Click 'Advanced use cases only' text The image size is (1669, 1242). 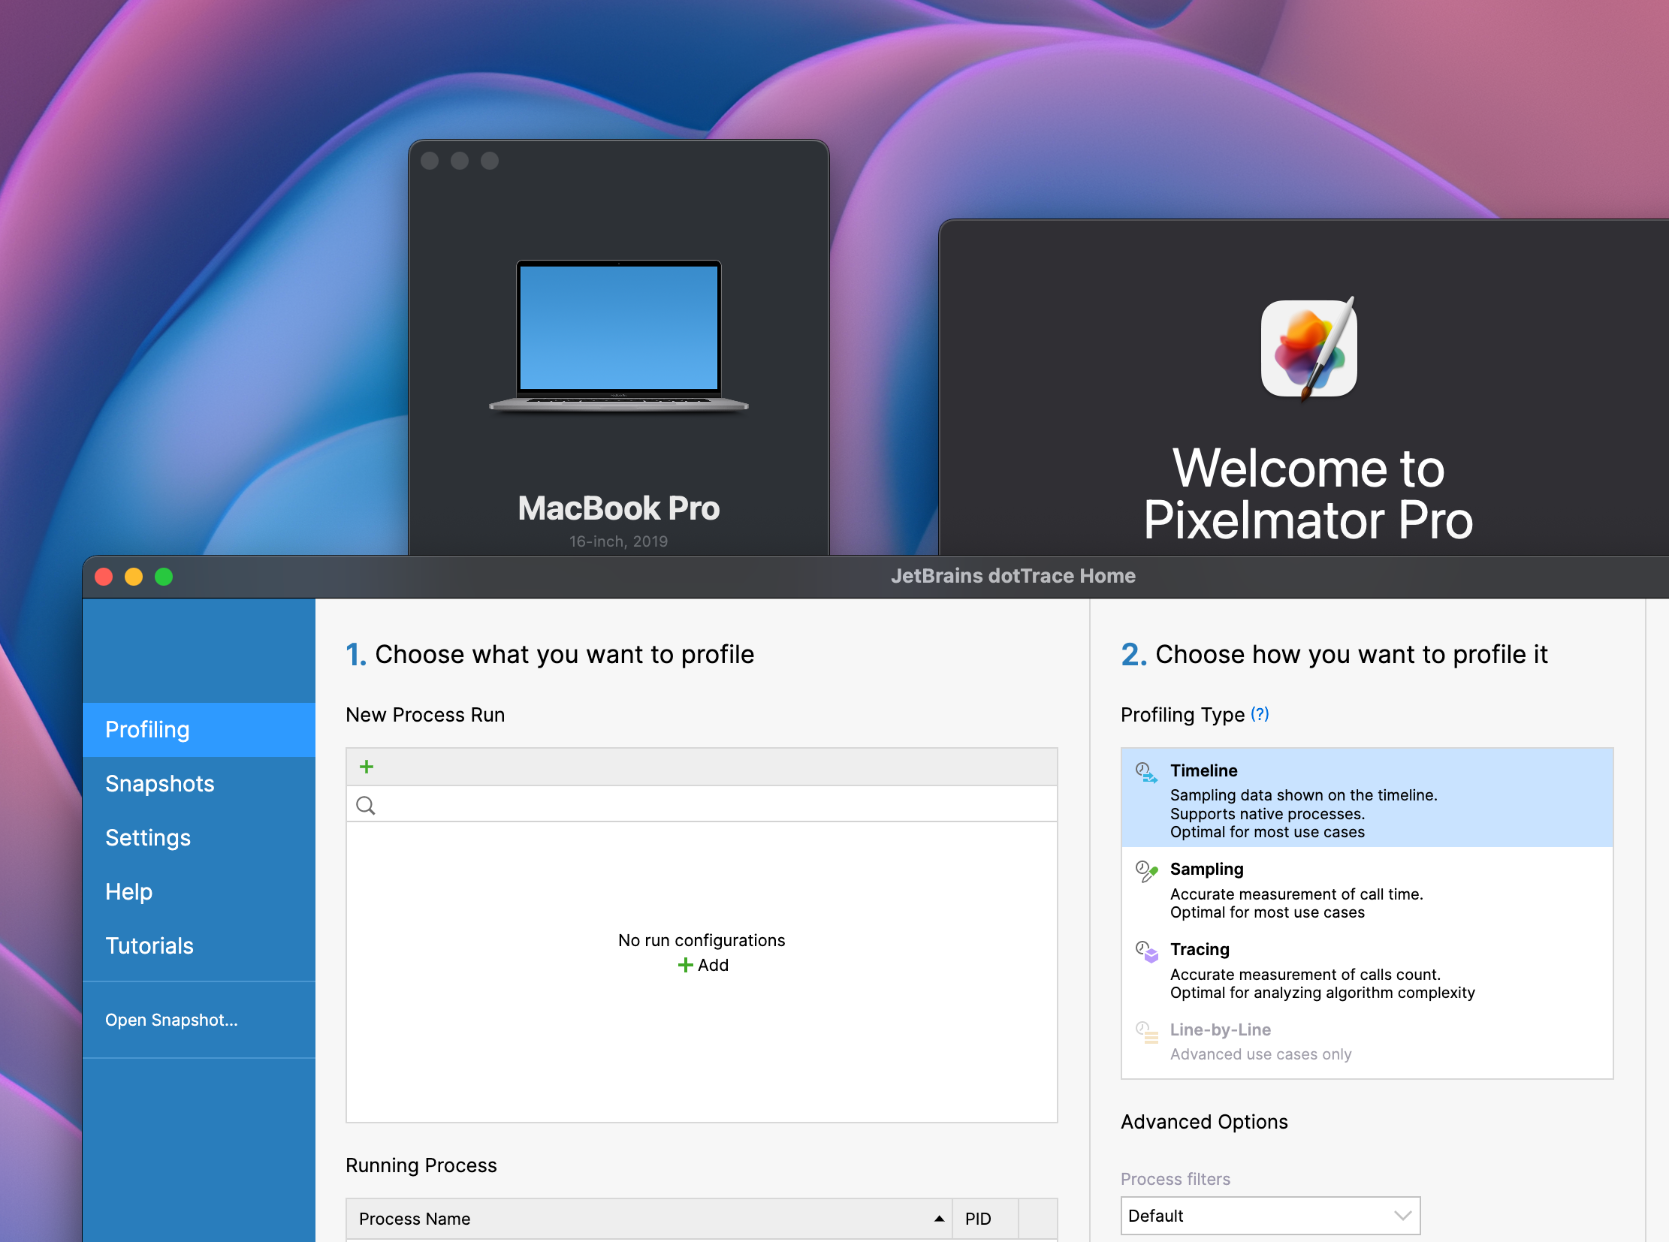tap(1260, 1054)
